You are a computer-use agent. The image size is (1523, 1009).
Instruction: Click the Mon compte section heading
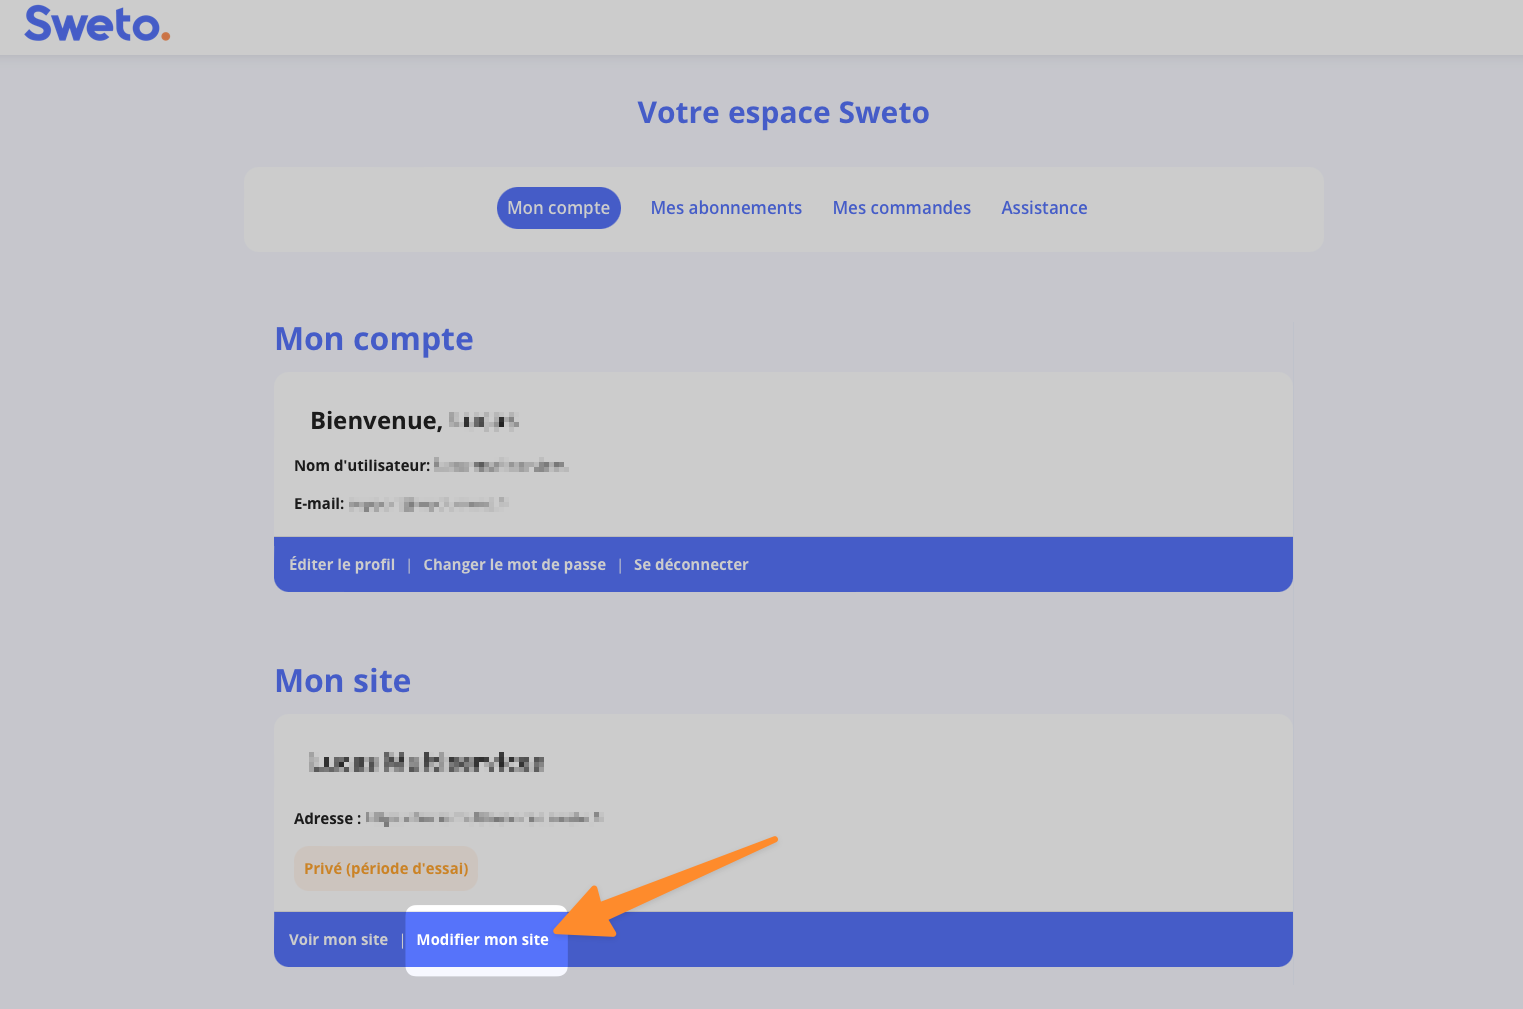click(374, 340)
